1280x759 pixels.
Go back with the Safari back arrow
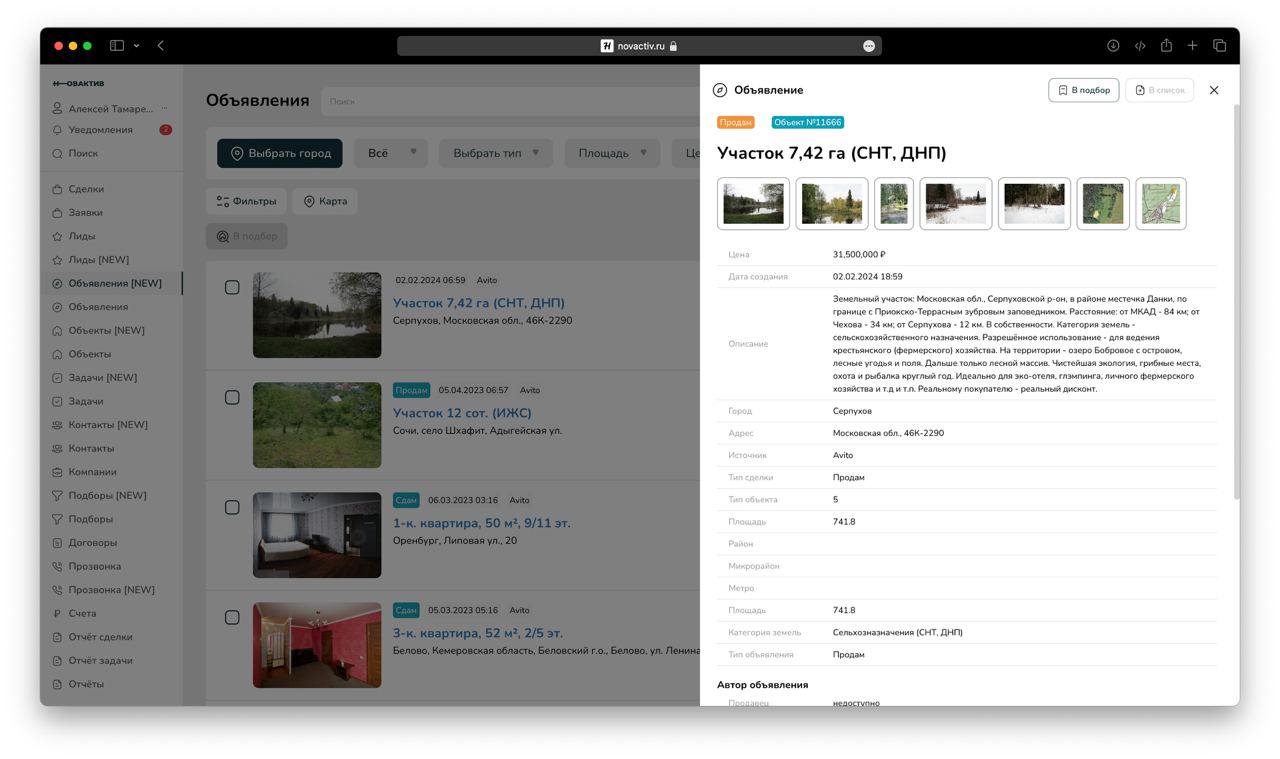tap(161, 45)
